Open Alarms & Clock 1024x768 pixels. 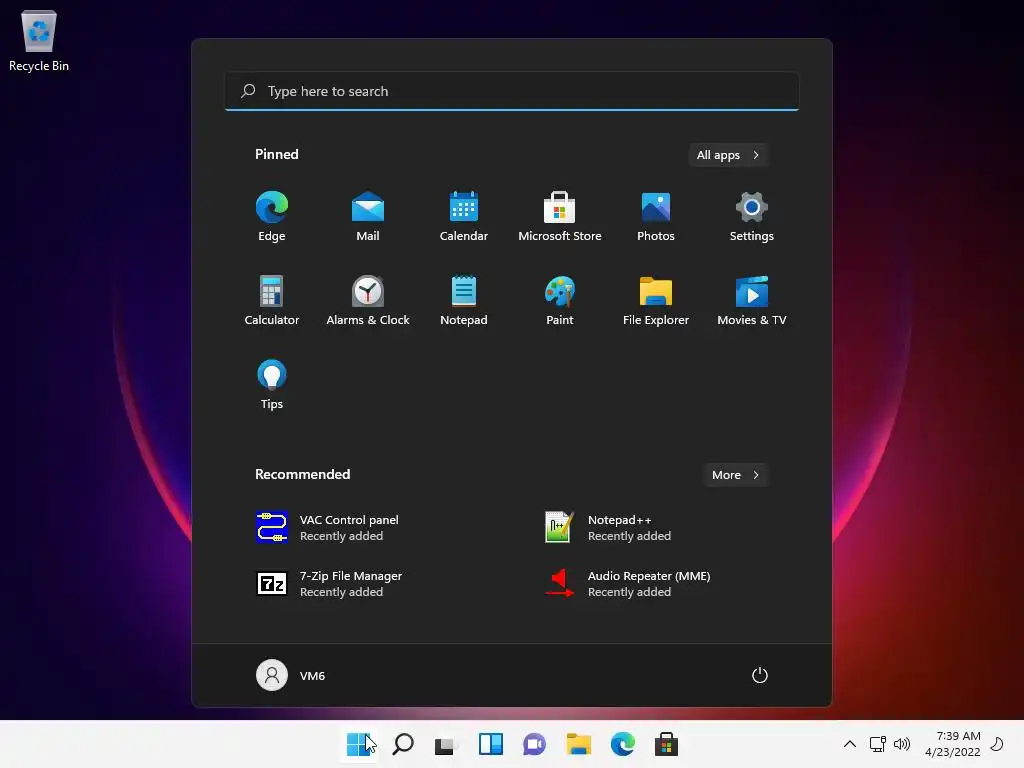click(x=368, y=300)
